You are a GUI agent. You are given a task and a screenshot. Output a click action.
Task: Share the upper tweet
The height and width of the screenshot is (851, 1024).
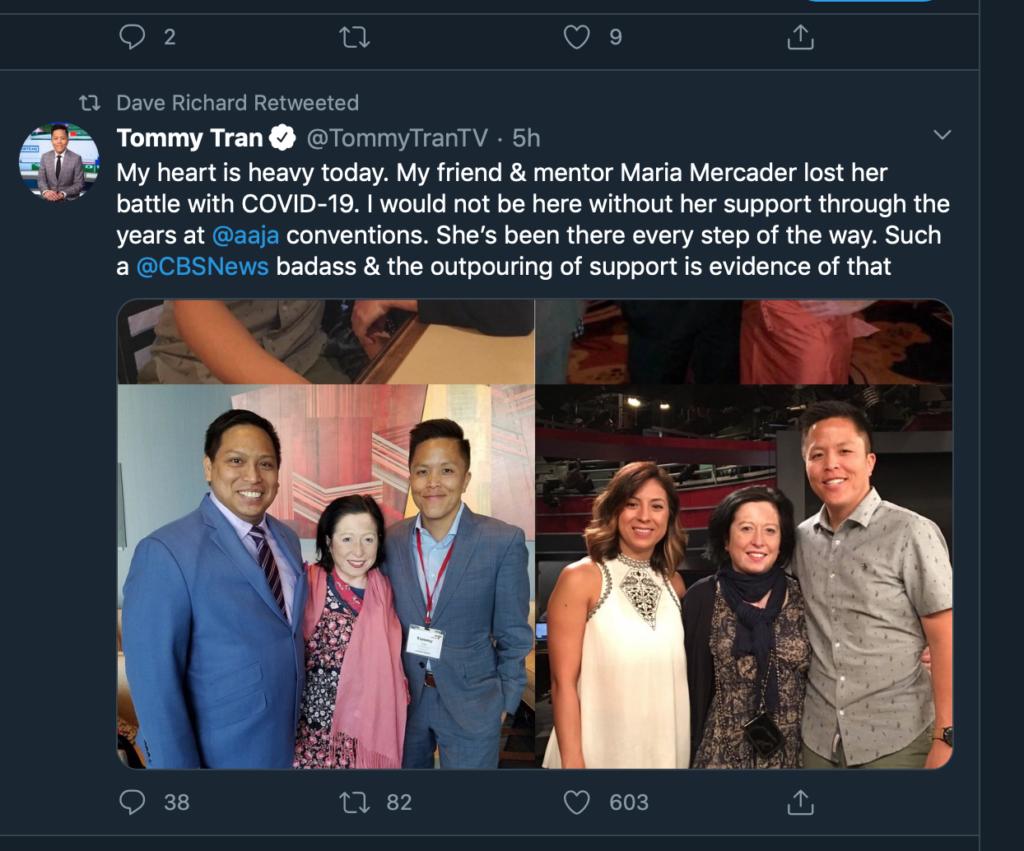(799, 37)
